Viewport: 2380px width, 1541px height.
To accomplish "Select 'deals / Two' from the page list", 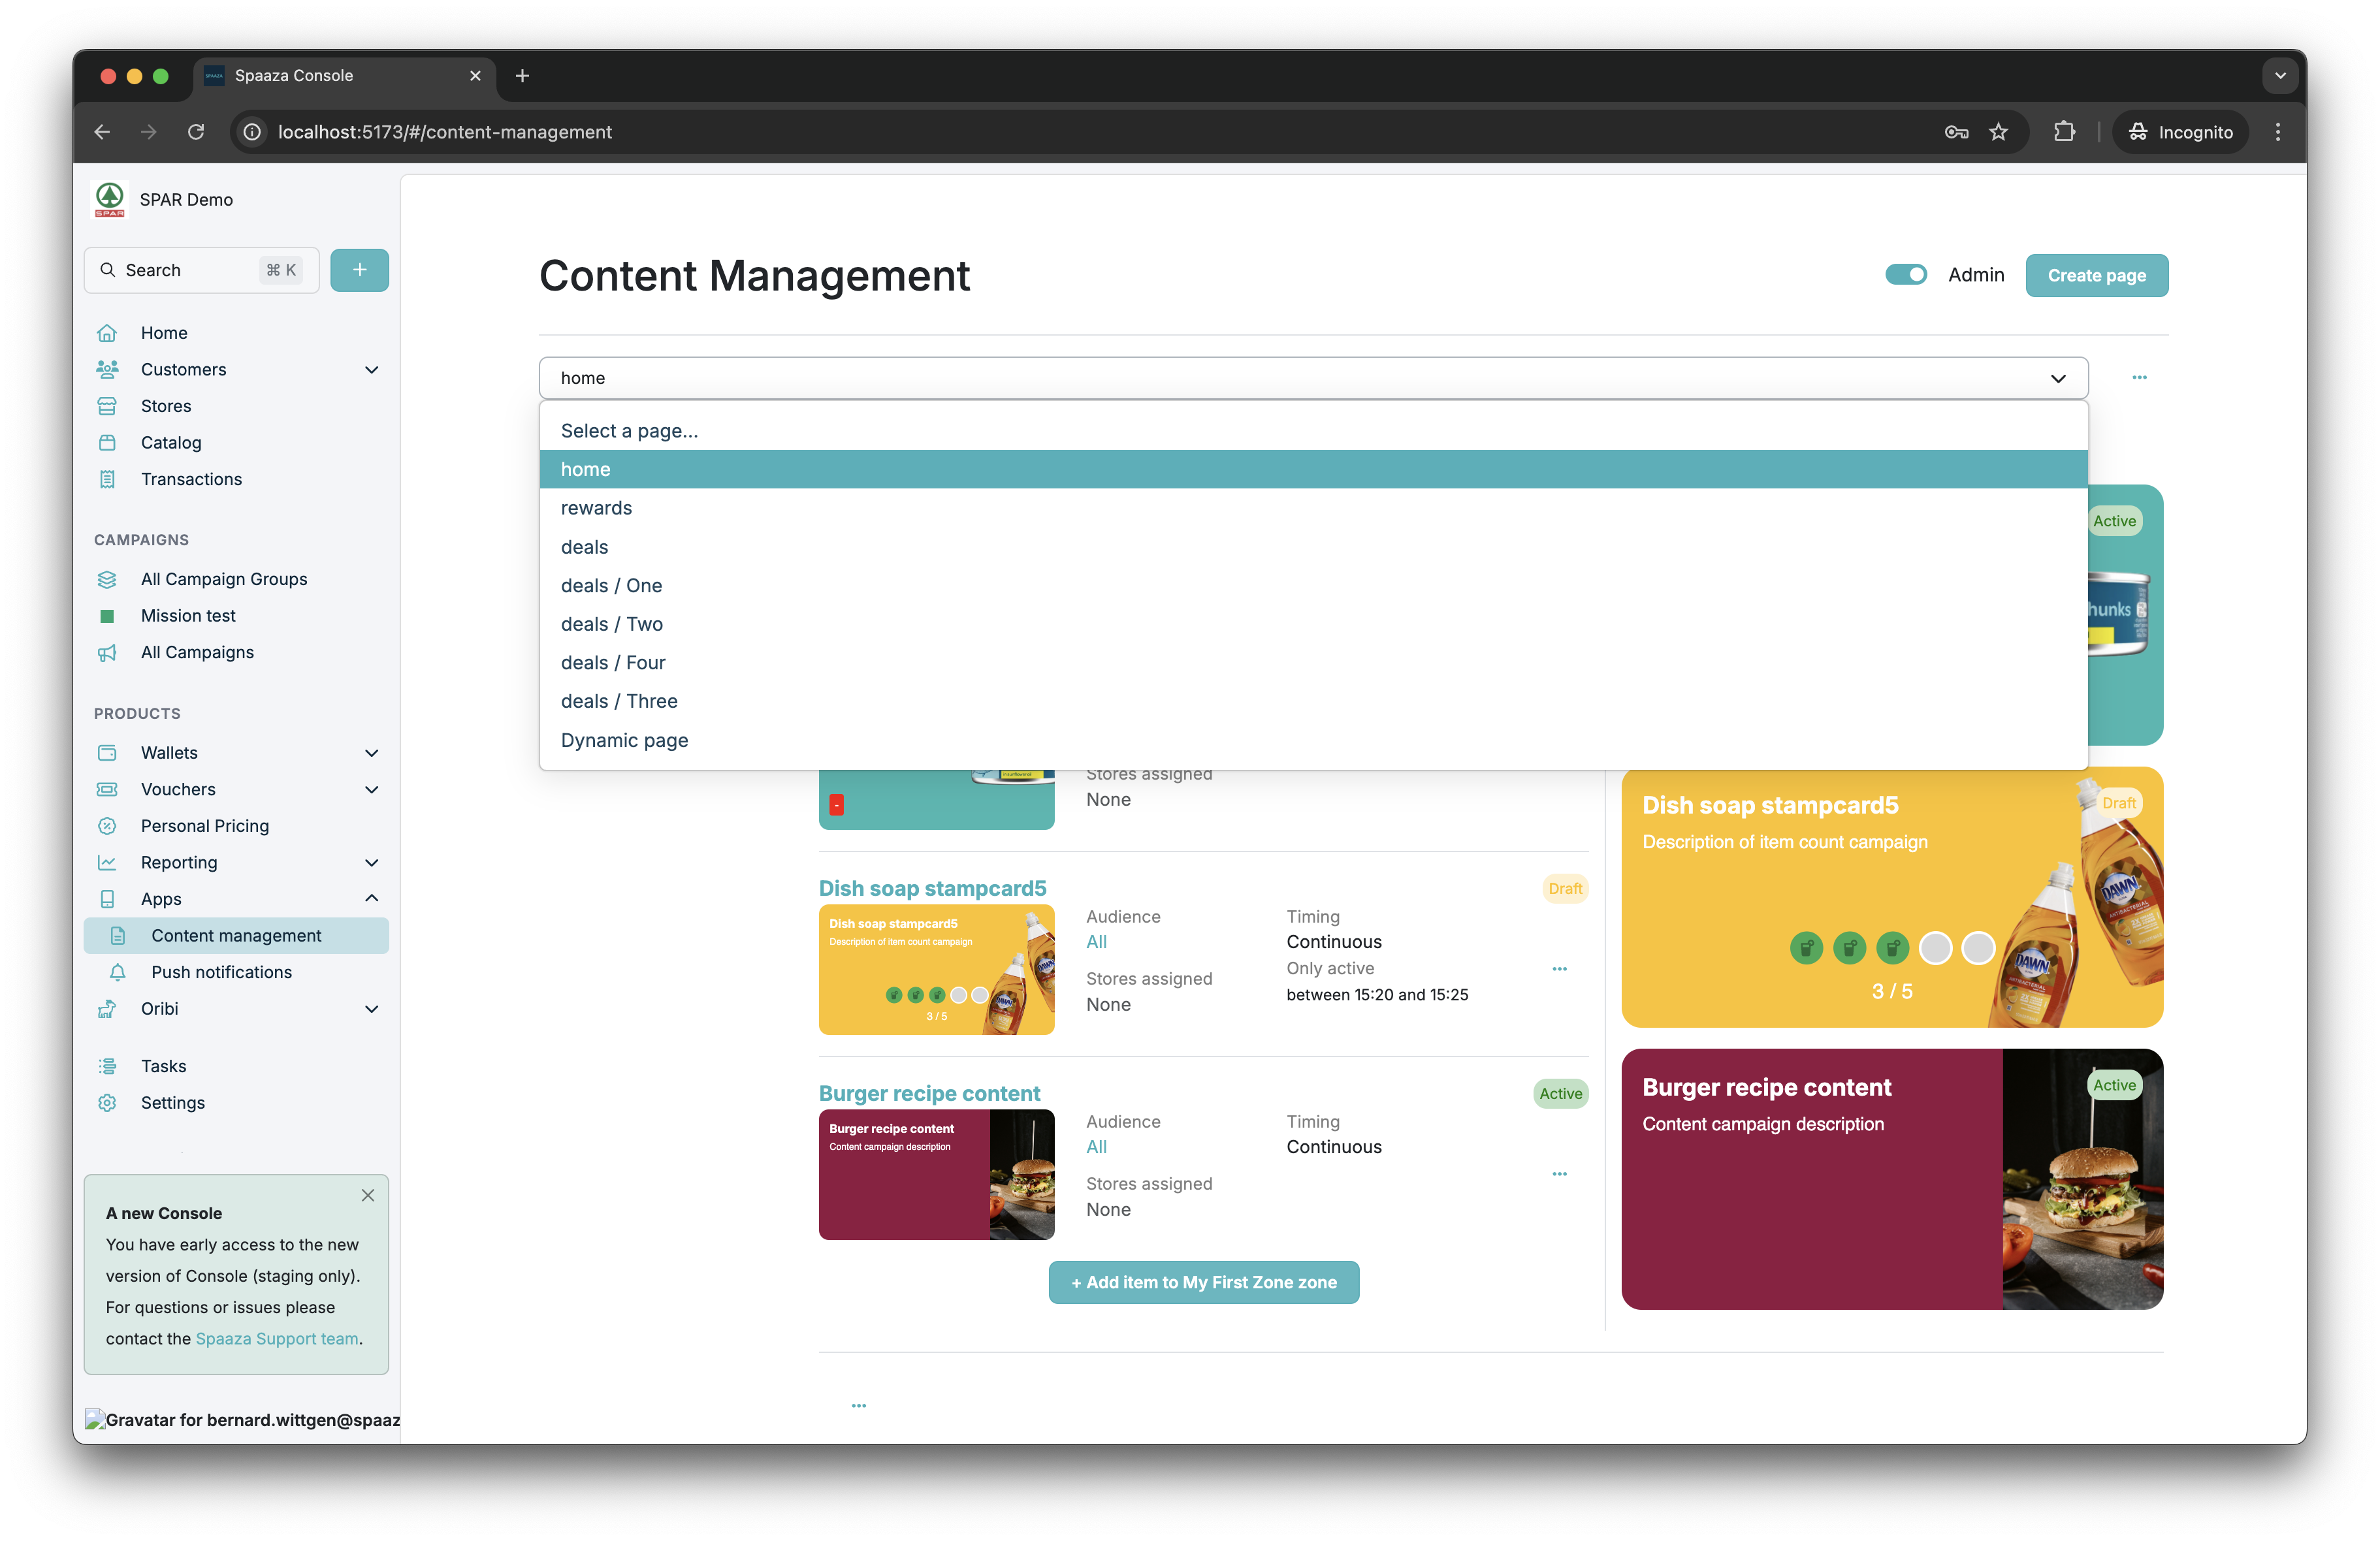I will pyautogui.click(x=612, y=624).
